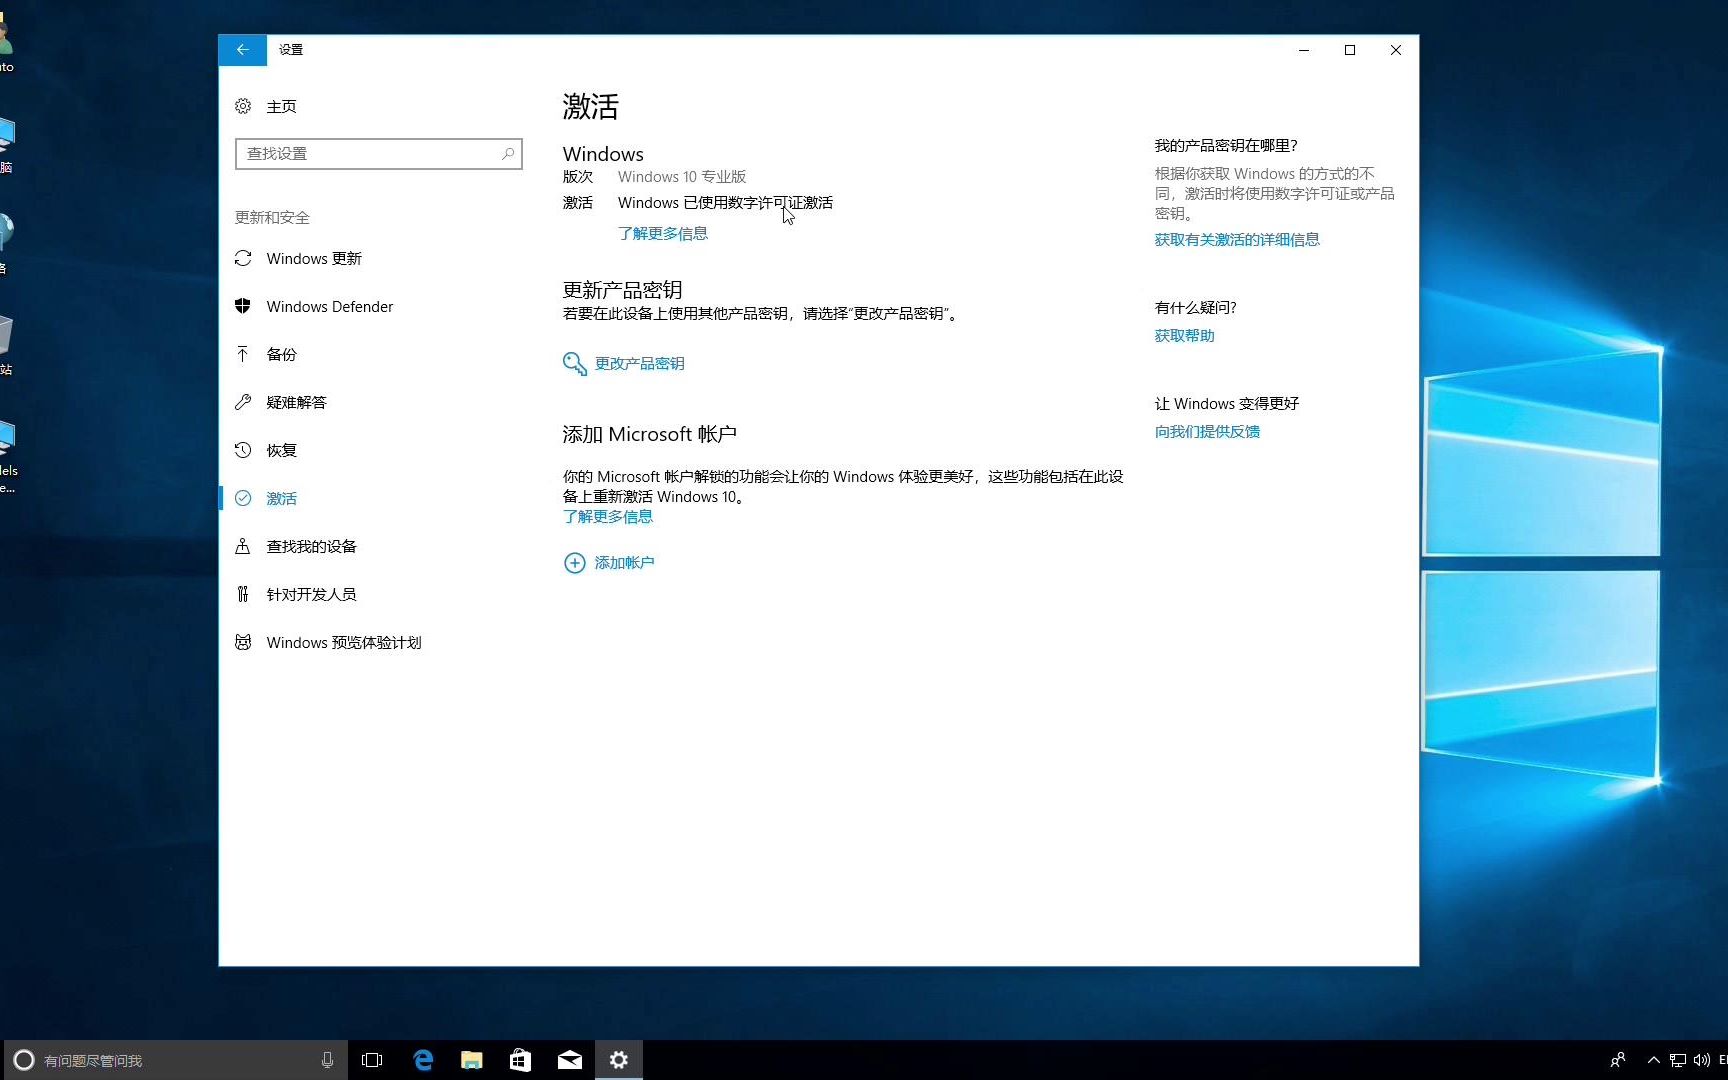Open the Microsoft Store from the taskbar
The image size is (1728, 1080).
[520, 1060]
